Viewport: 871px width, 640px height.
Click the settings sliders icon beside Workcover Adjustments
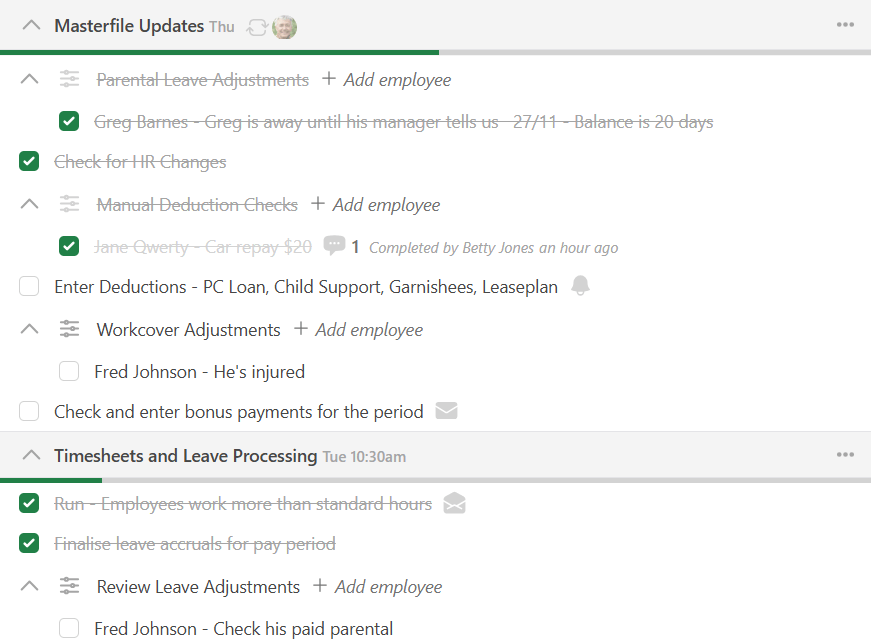pyautogui.click(x=69, y=329)
